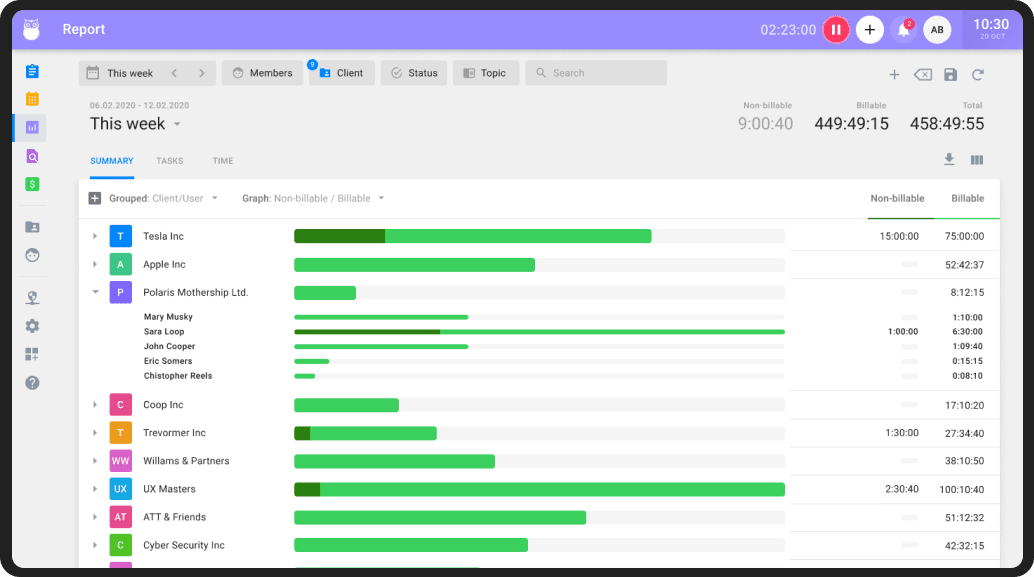The height and width of the screenshot is (577, 1034).
Task: Expand the UX Masters row
Action: (95, 489)
